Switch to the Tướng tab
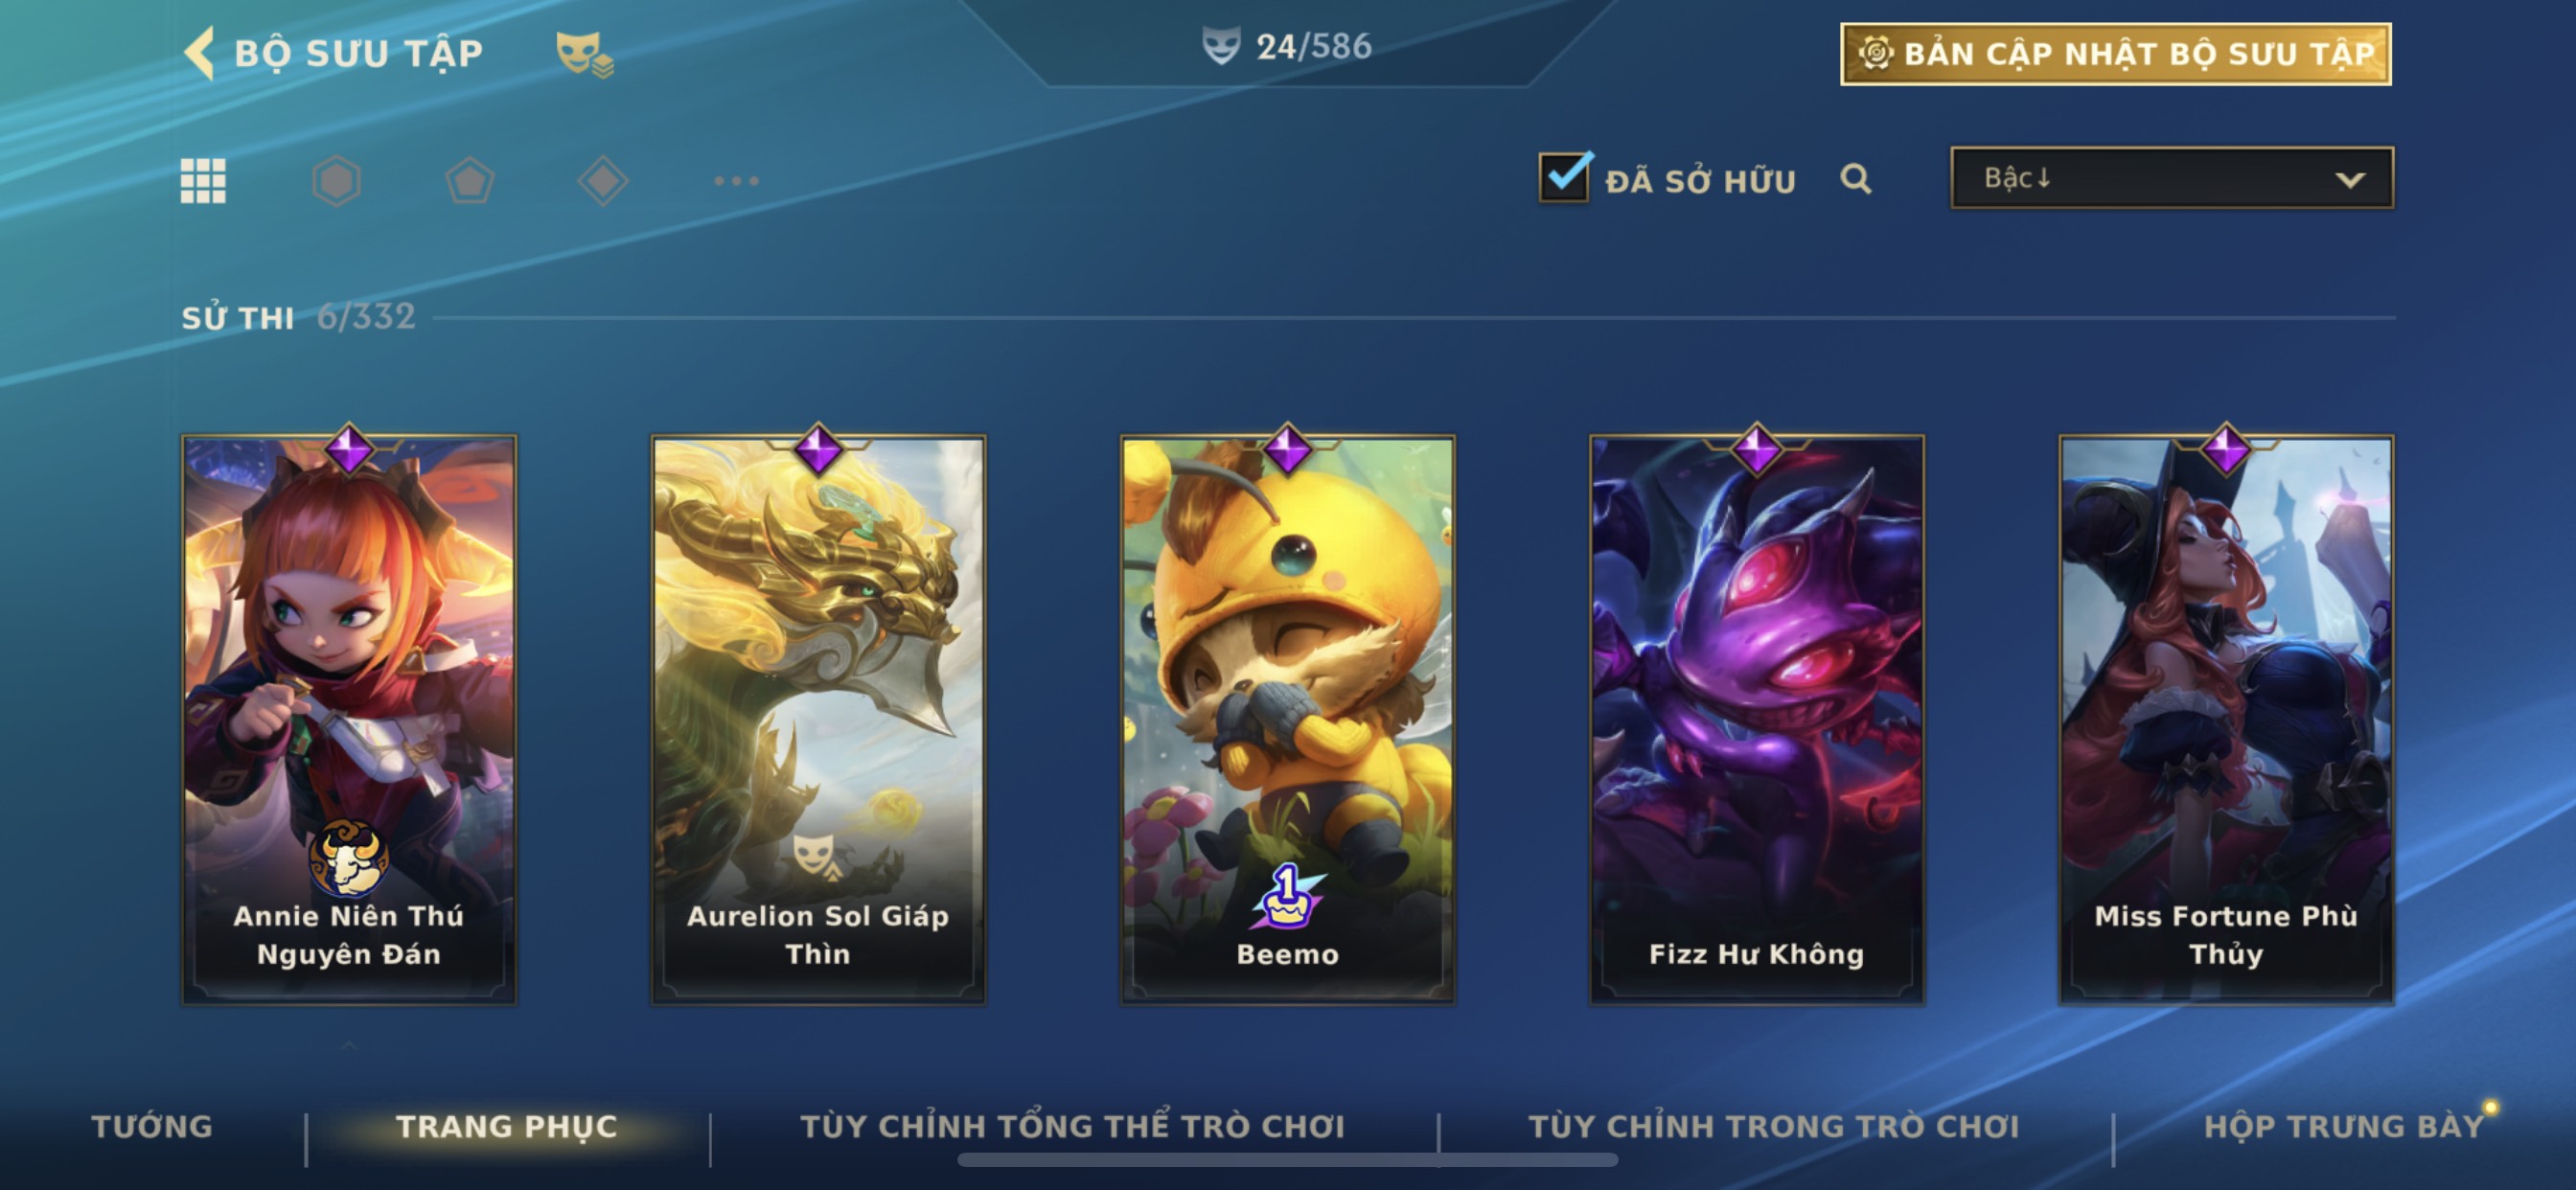This screenshot has width=2576, height=1190. [152, 1126]
